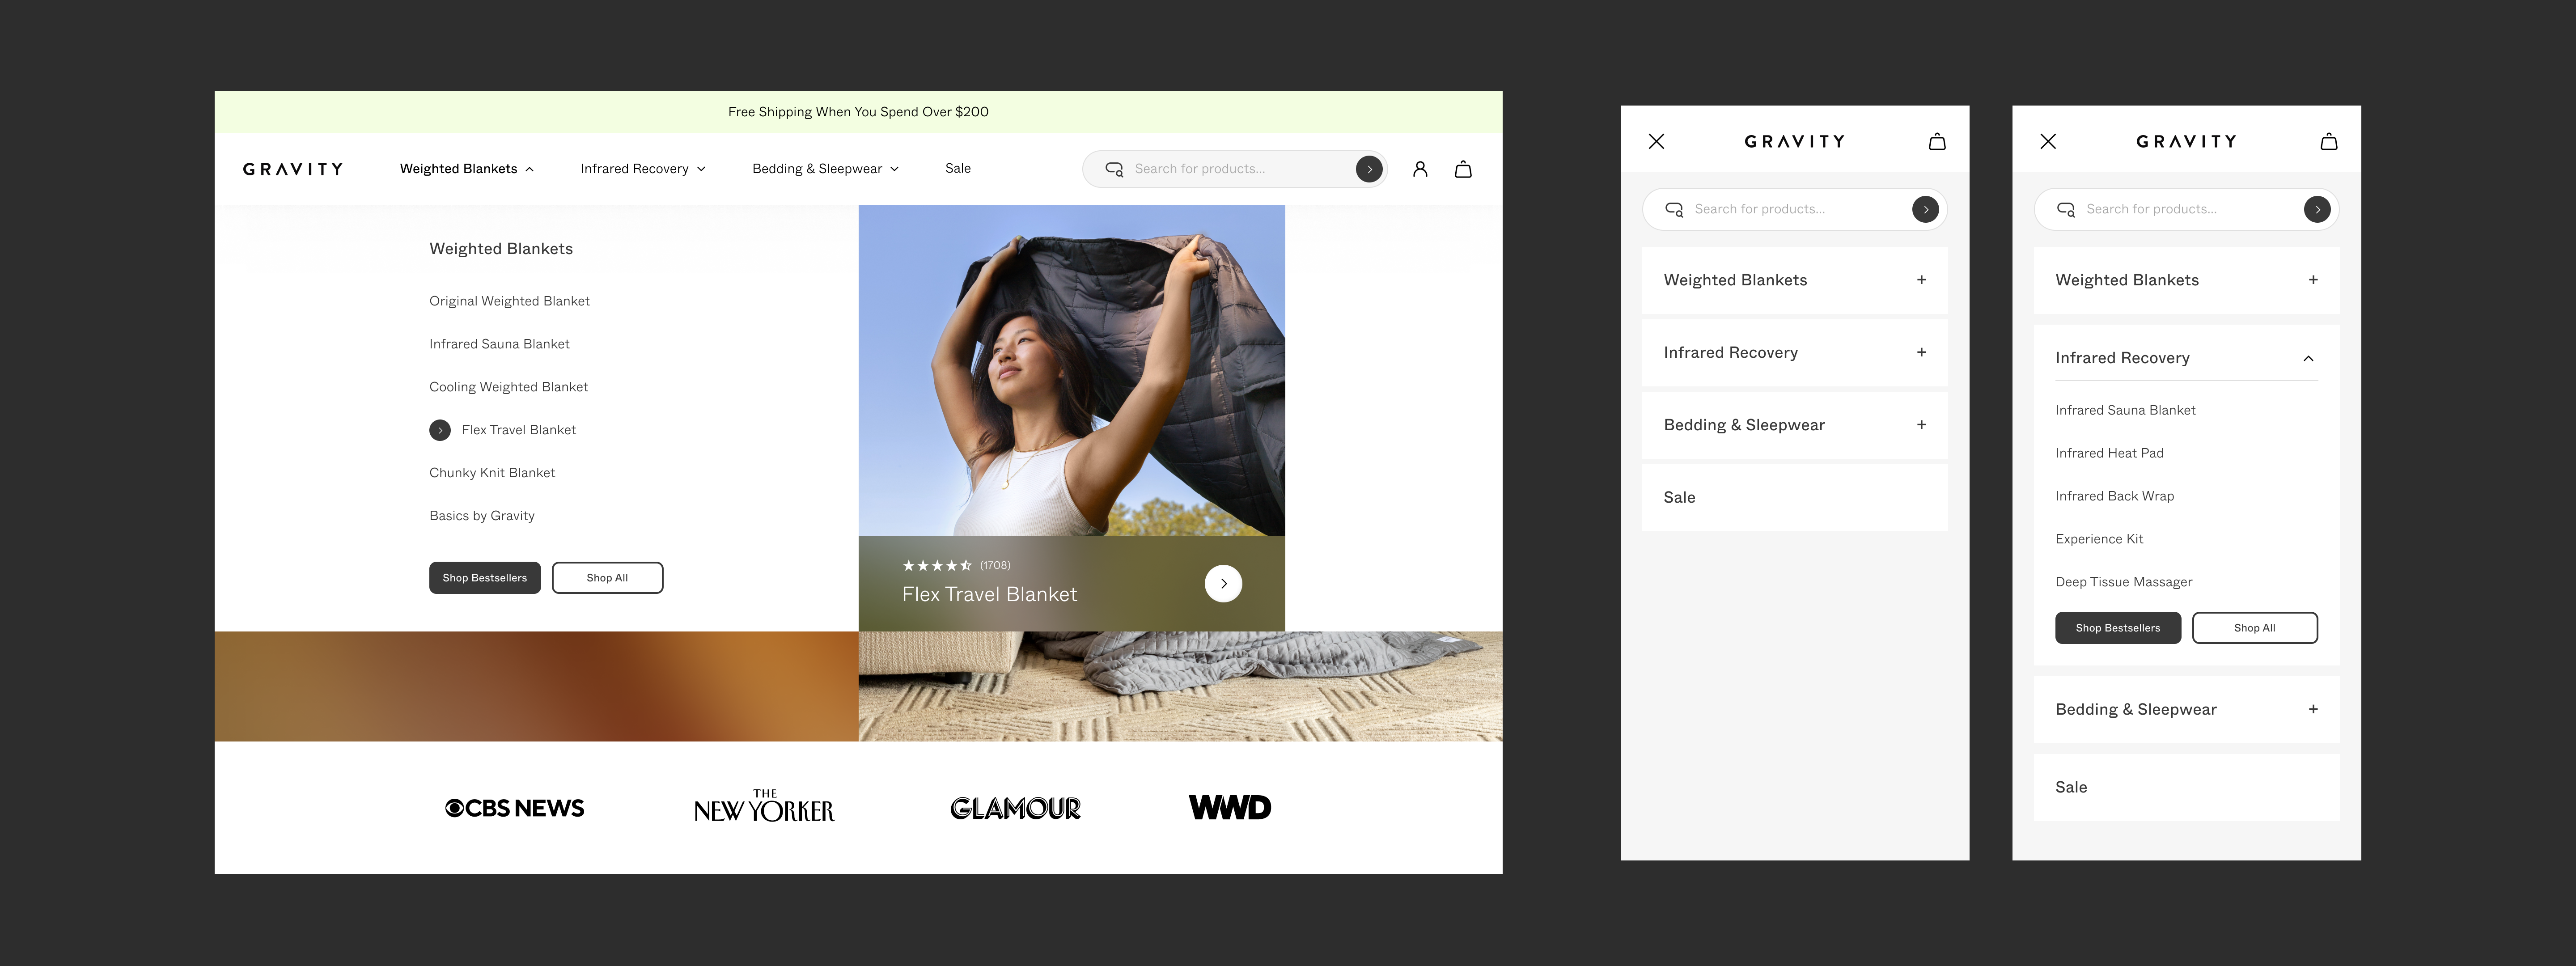Viewport: 2576px width, 966px height.
Task: Click the Gravity logo in desktop header
Action: 293,169
